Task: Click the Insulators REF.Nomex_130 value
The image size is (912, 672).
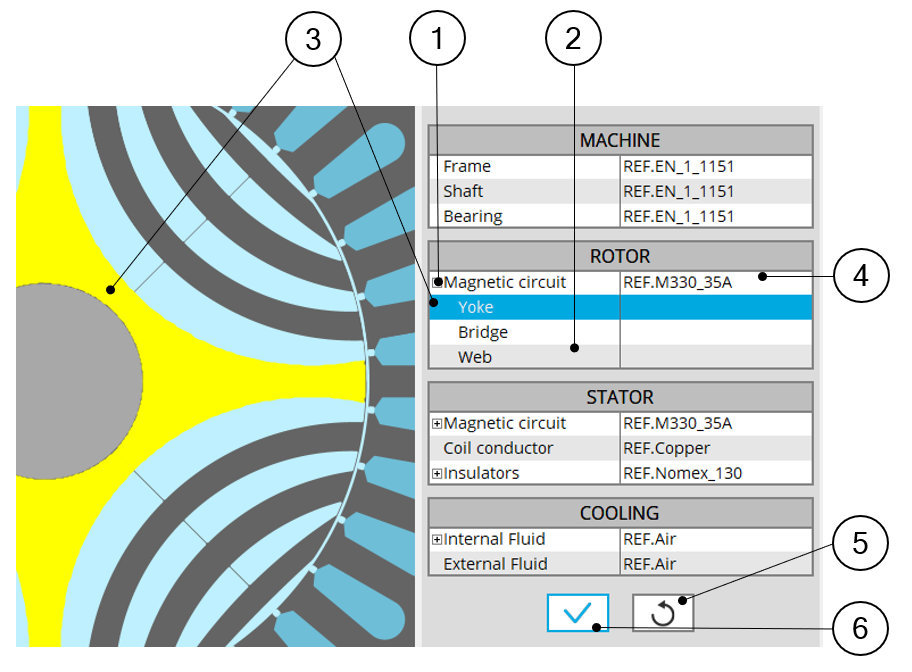Action: (682, 473)
